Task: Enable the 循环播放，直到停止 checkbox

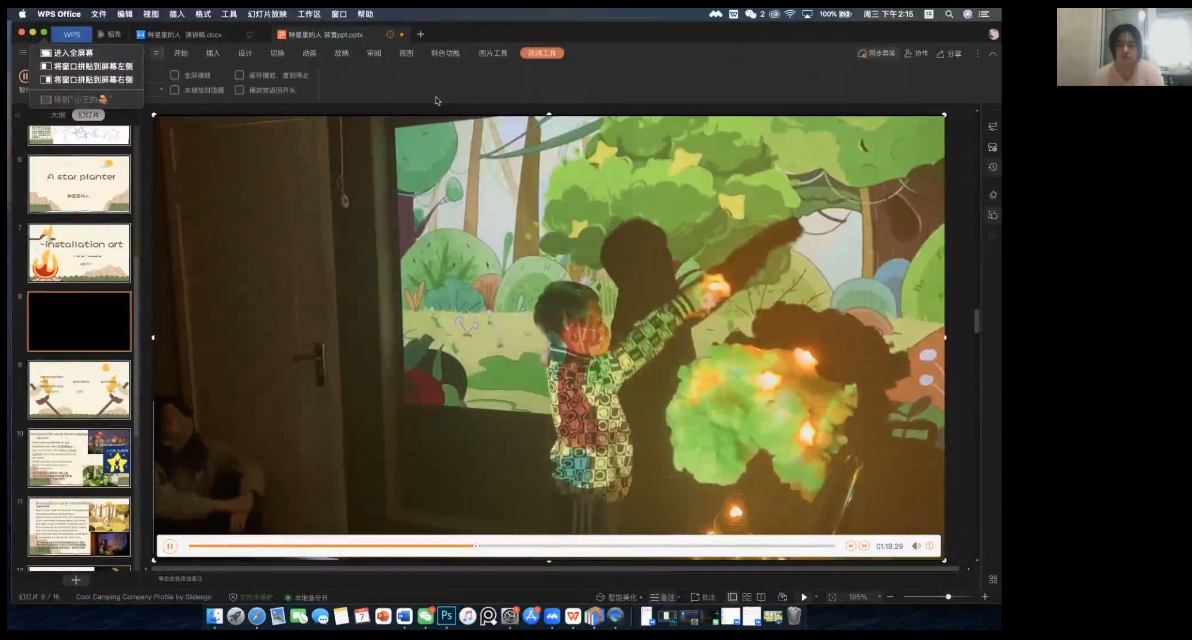Action: pos(239,75)
